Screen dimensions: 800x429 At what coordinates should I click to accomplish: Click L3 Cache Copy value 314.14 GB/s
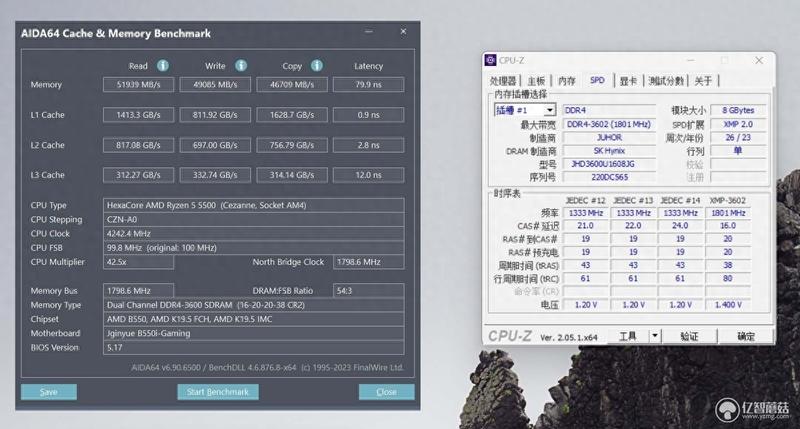coord(292,175)
